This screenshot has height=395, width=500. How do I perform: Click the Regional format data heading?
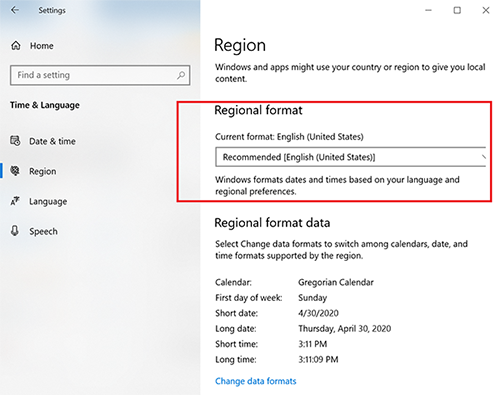point(272,223)
